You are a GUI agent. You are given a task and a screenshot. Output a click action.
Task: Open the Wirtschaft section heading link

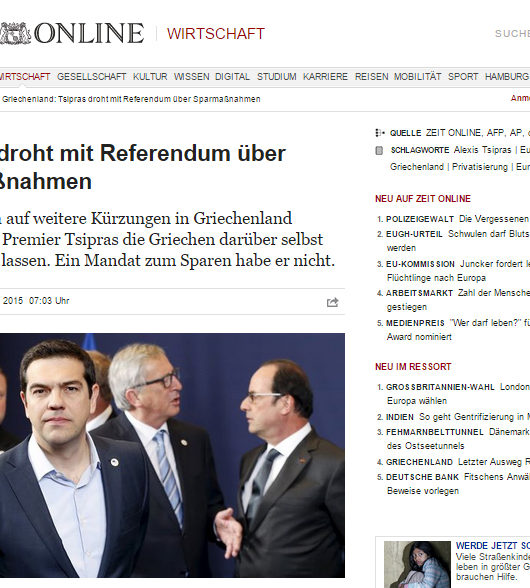[216, 34]
